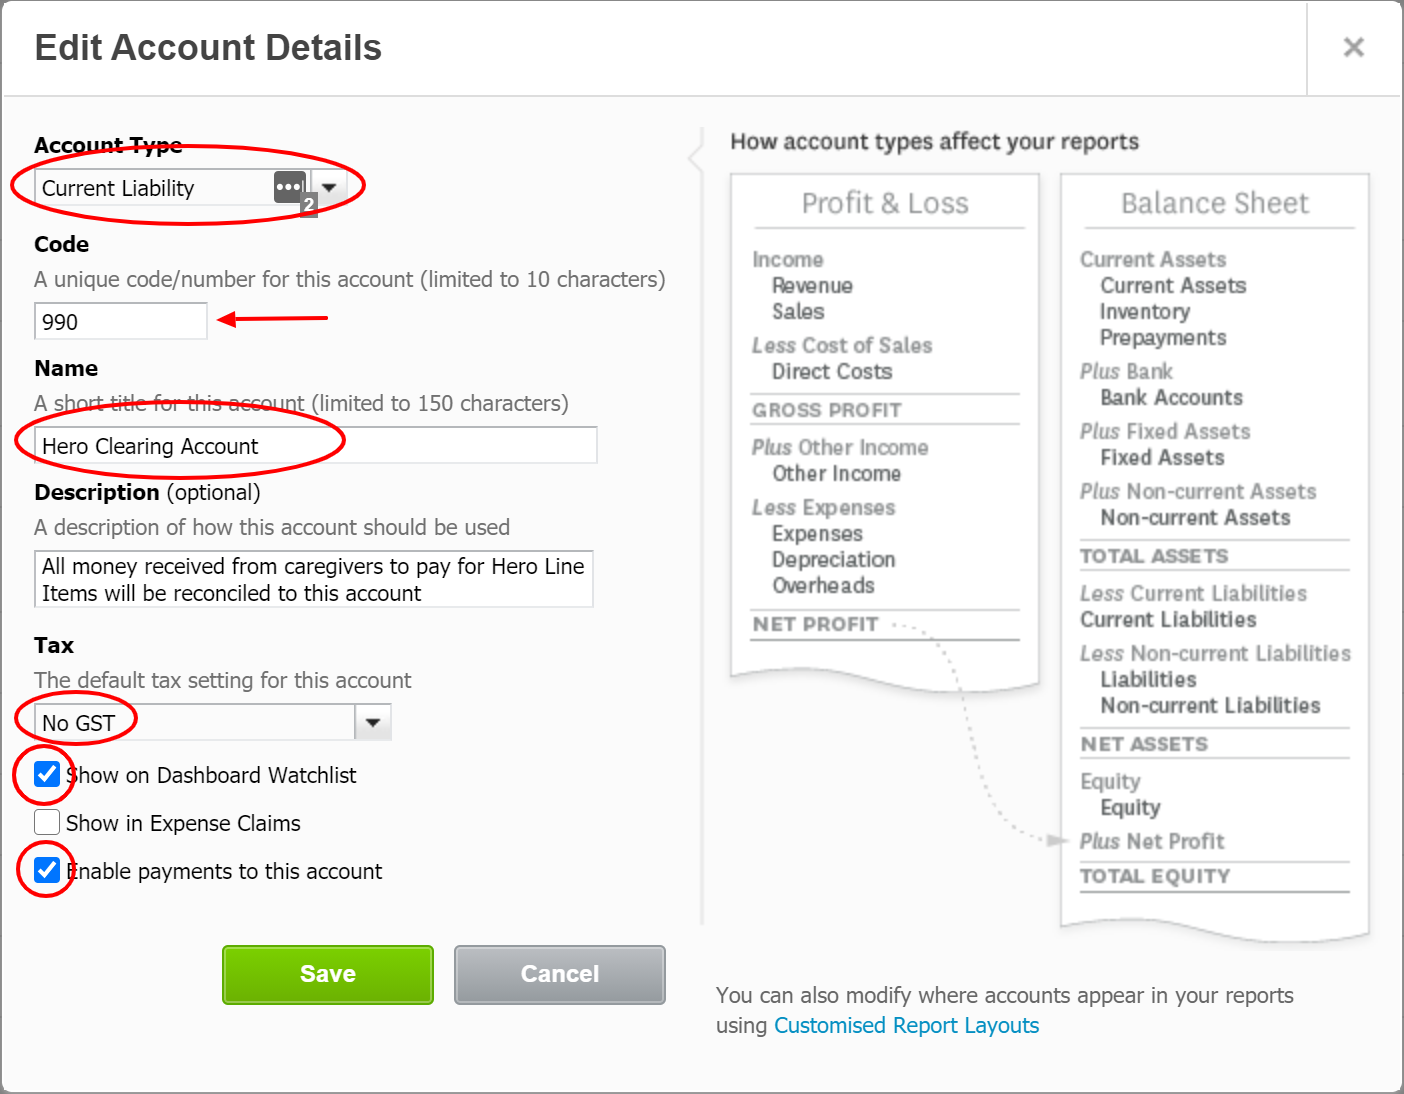Expand the No GST tax dropdown
1404x1094 pixels.
(x=373, y=722)
